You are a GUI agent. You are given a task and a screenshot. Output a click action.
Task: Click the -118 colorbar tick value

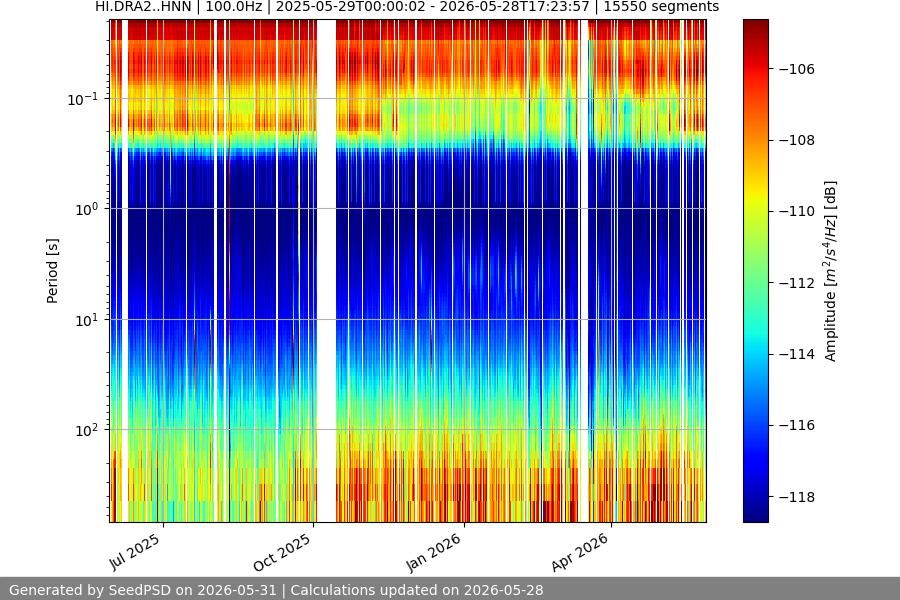[797, 497]
